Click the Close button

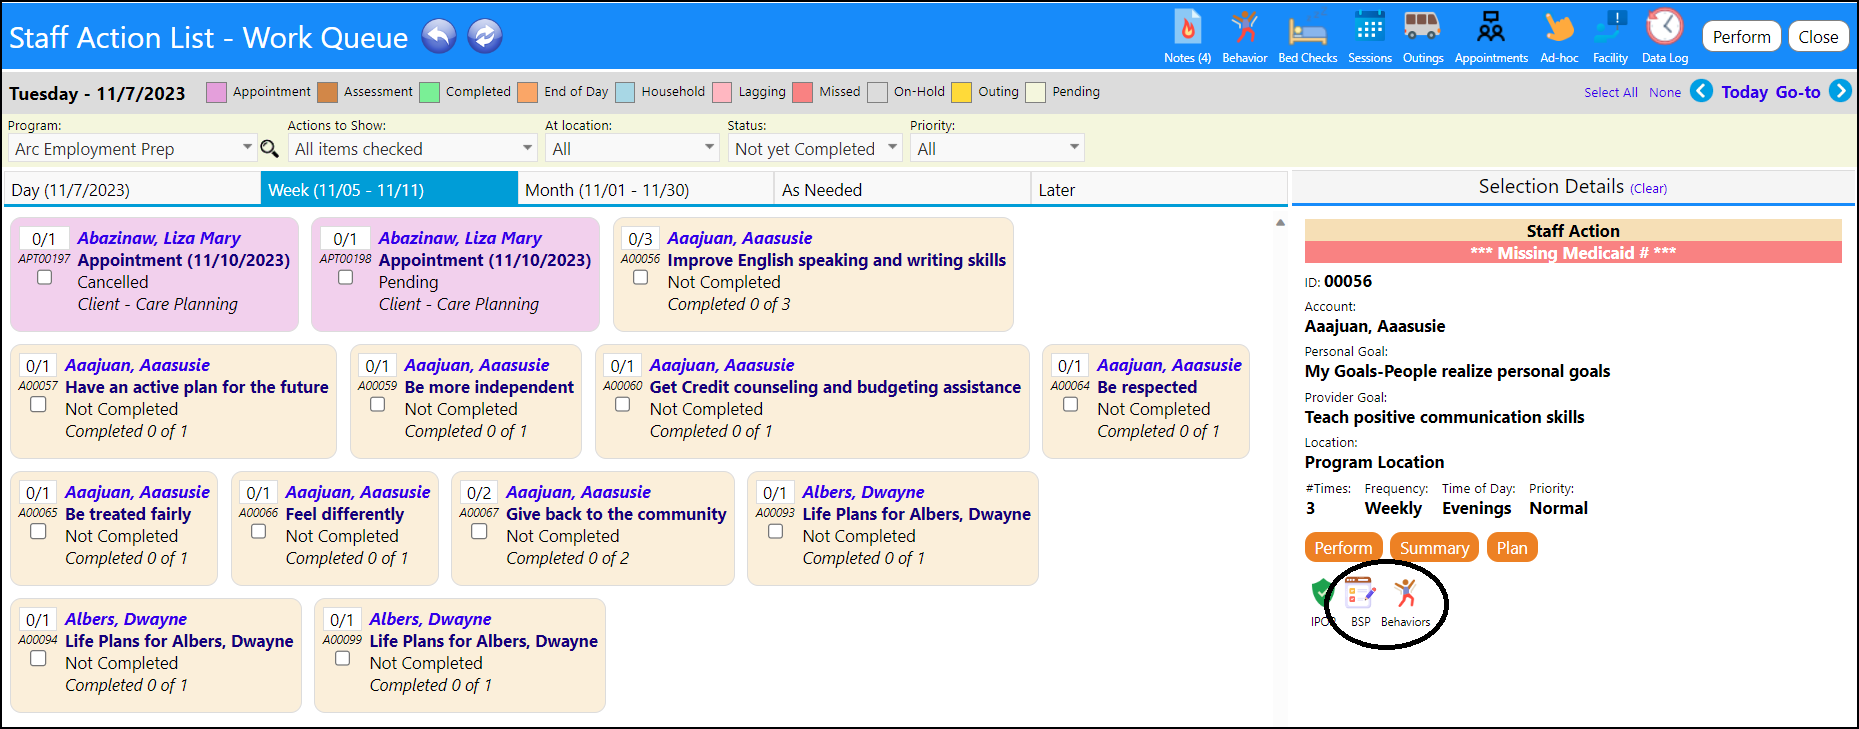click(x=1818, y=37)
